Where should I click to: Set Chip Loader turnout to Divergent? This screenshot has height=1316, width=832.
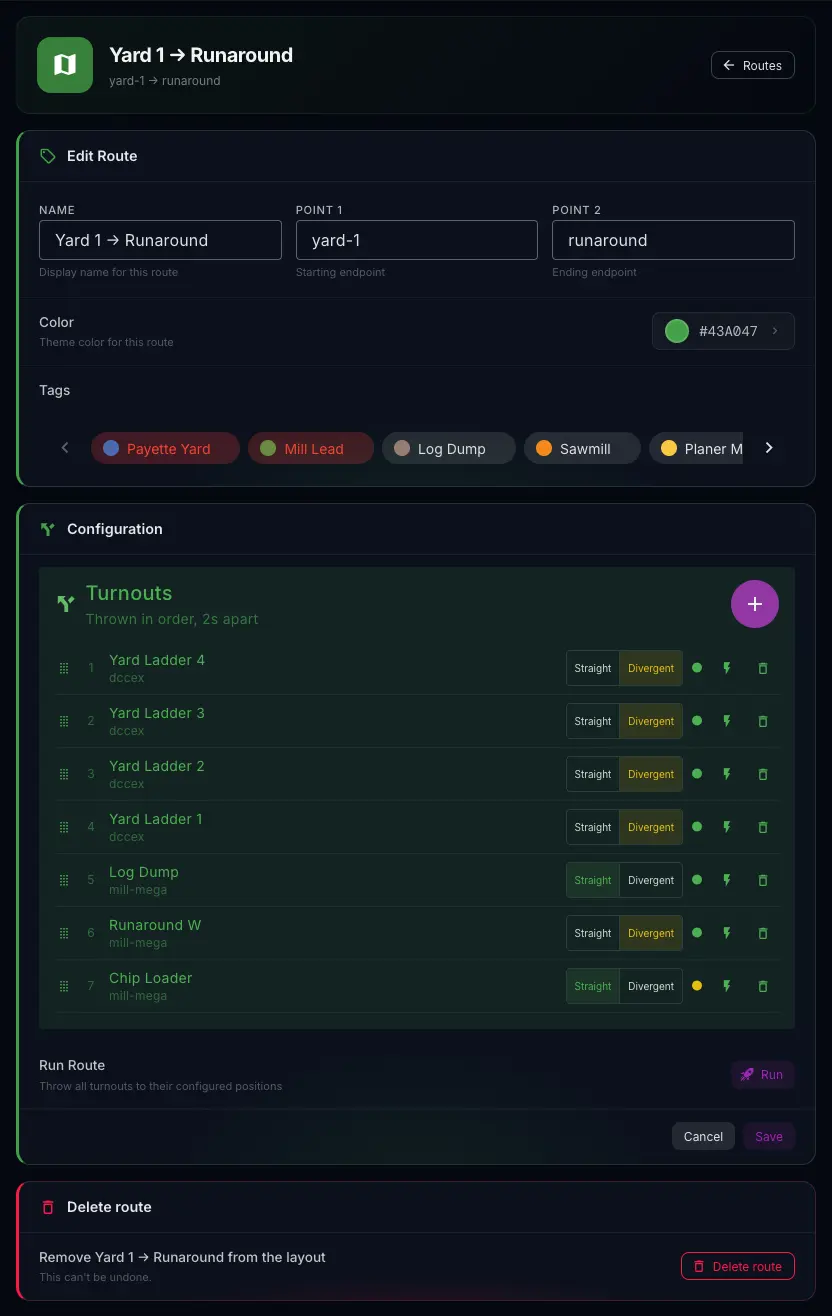click(651, 986)
